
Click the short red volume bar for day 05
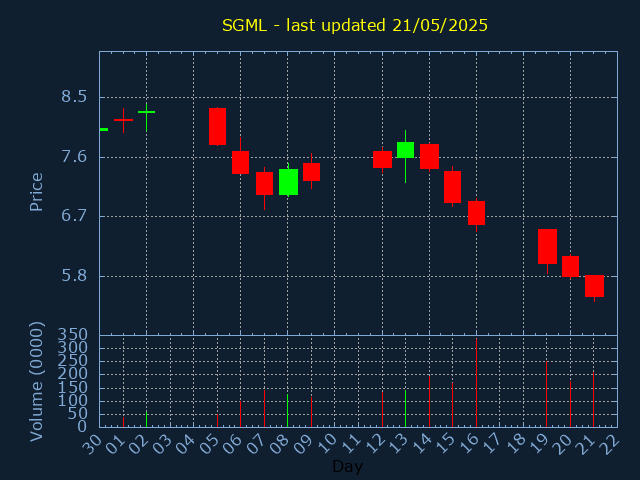click(x=217, y=420)
